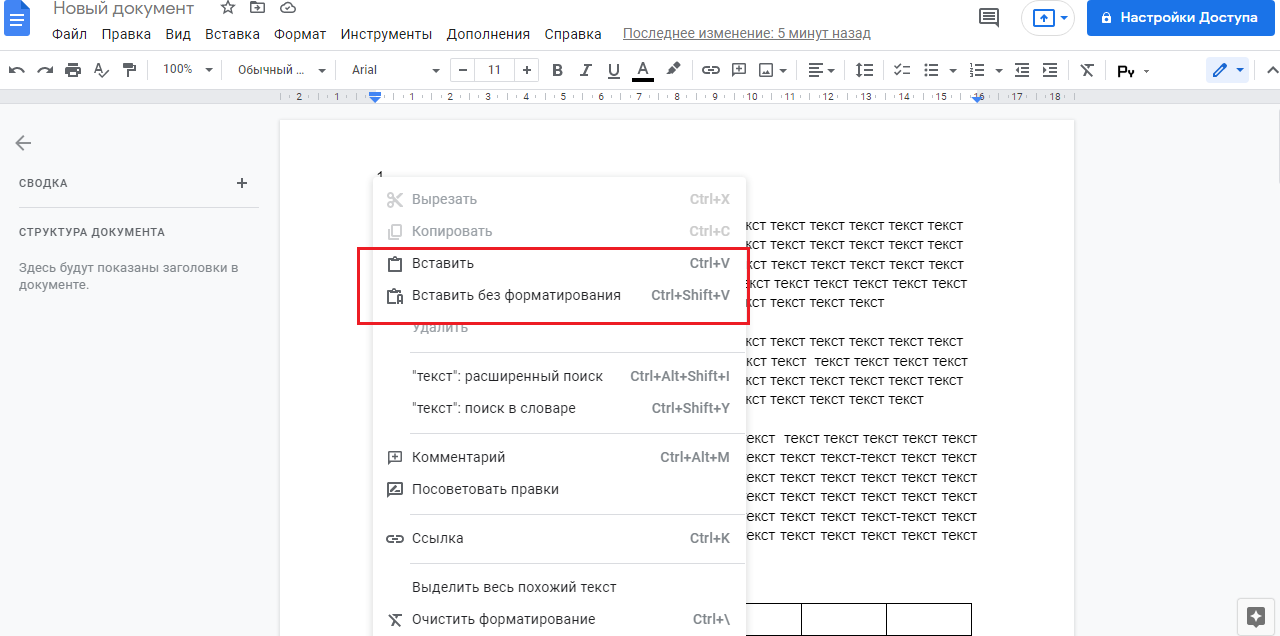1280x636 pixels.
Task: Open the Формат menu
Action: 300,34
